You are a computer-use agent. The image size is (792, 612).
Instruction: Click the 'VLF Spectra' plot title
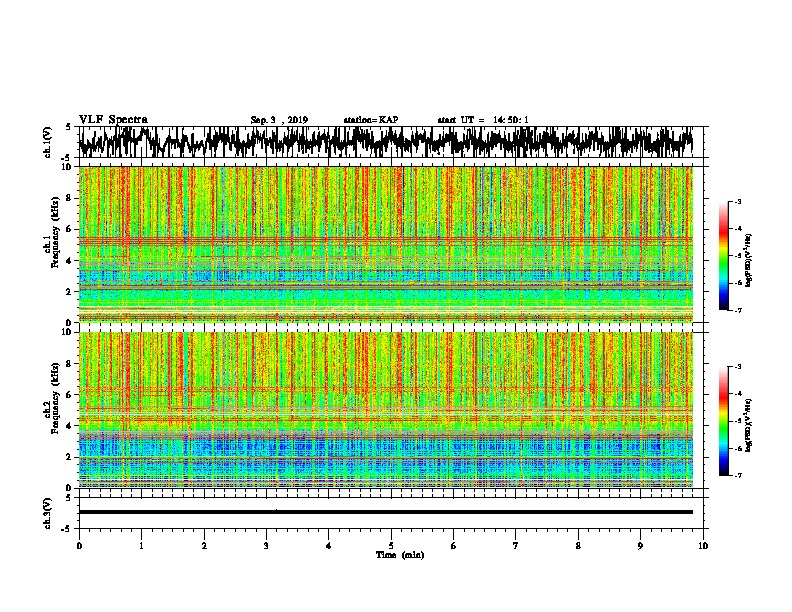[x=113, y=120]
